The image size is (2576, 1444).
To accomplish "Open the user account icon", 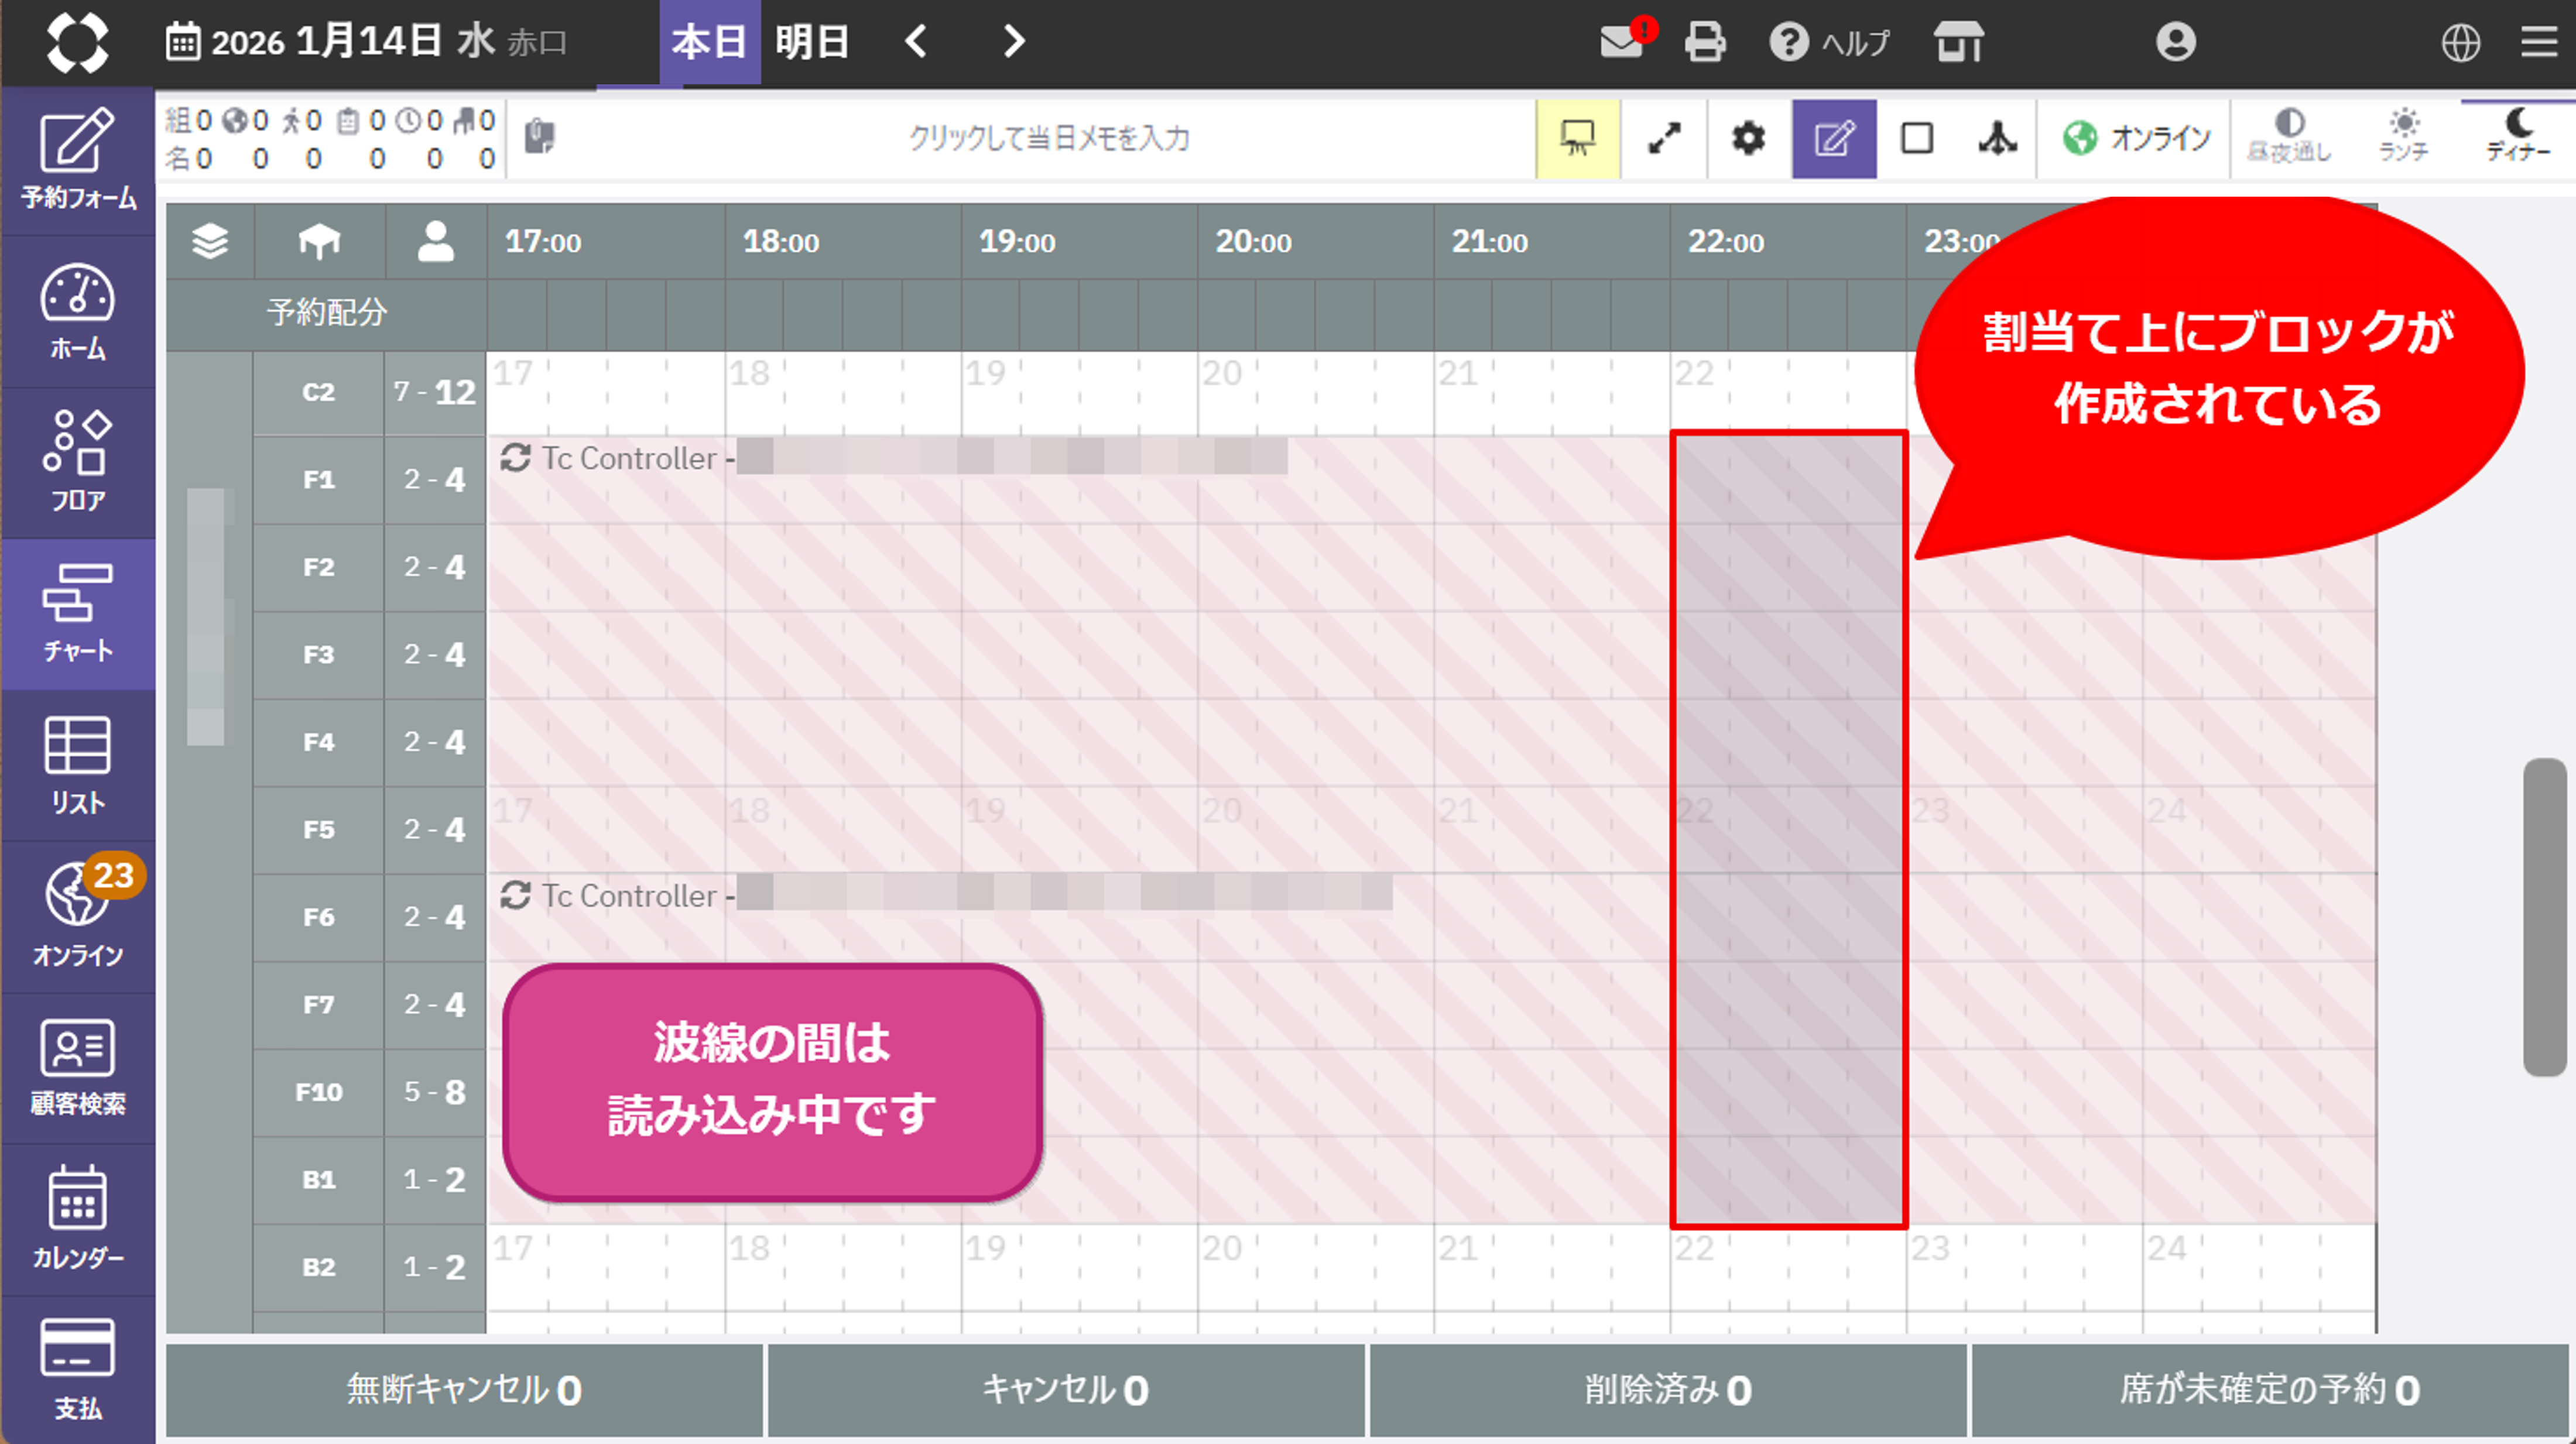I will [x=2176, y=42].
